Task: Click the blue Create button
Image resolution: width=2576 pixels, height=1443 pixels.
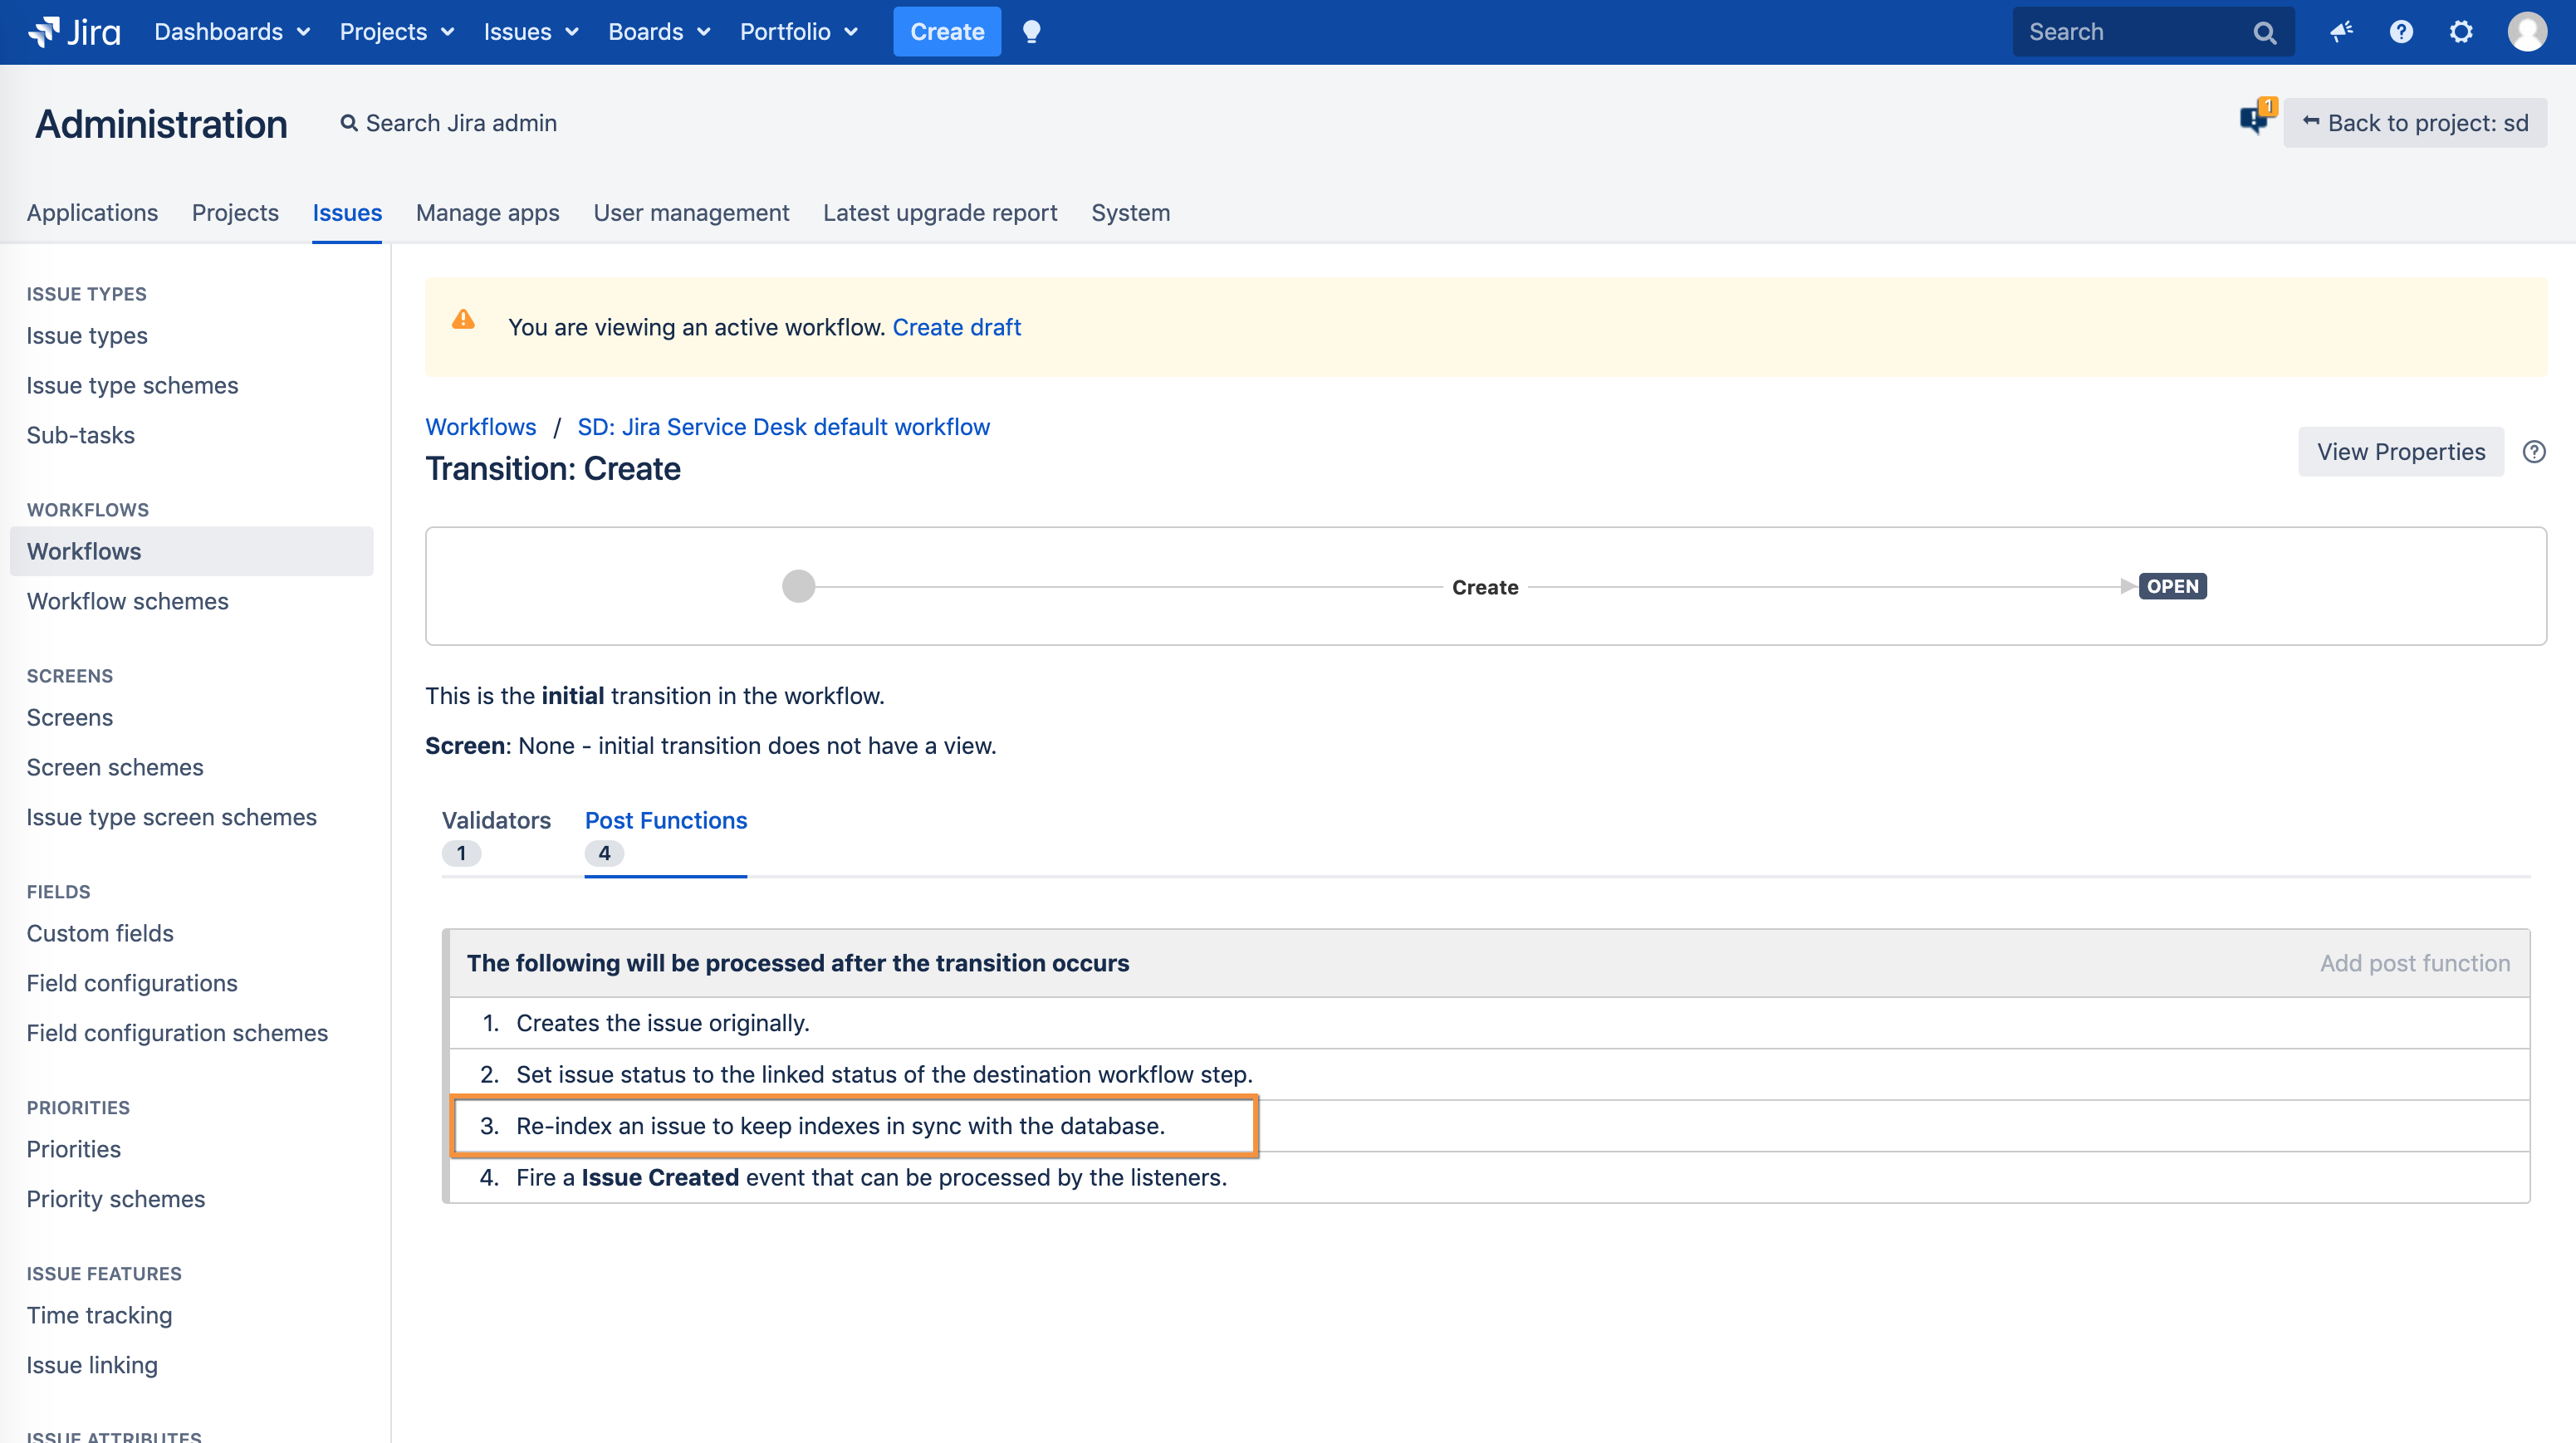Action: (946, 32)
